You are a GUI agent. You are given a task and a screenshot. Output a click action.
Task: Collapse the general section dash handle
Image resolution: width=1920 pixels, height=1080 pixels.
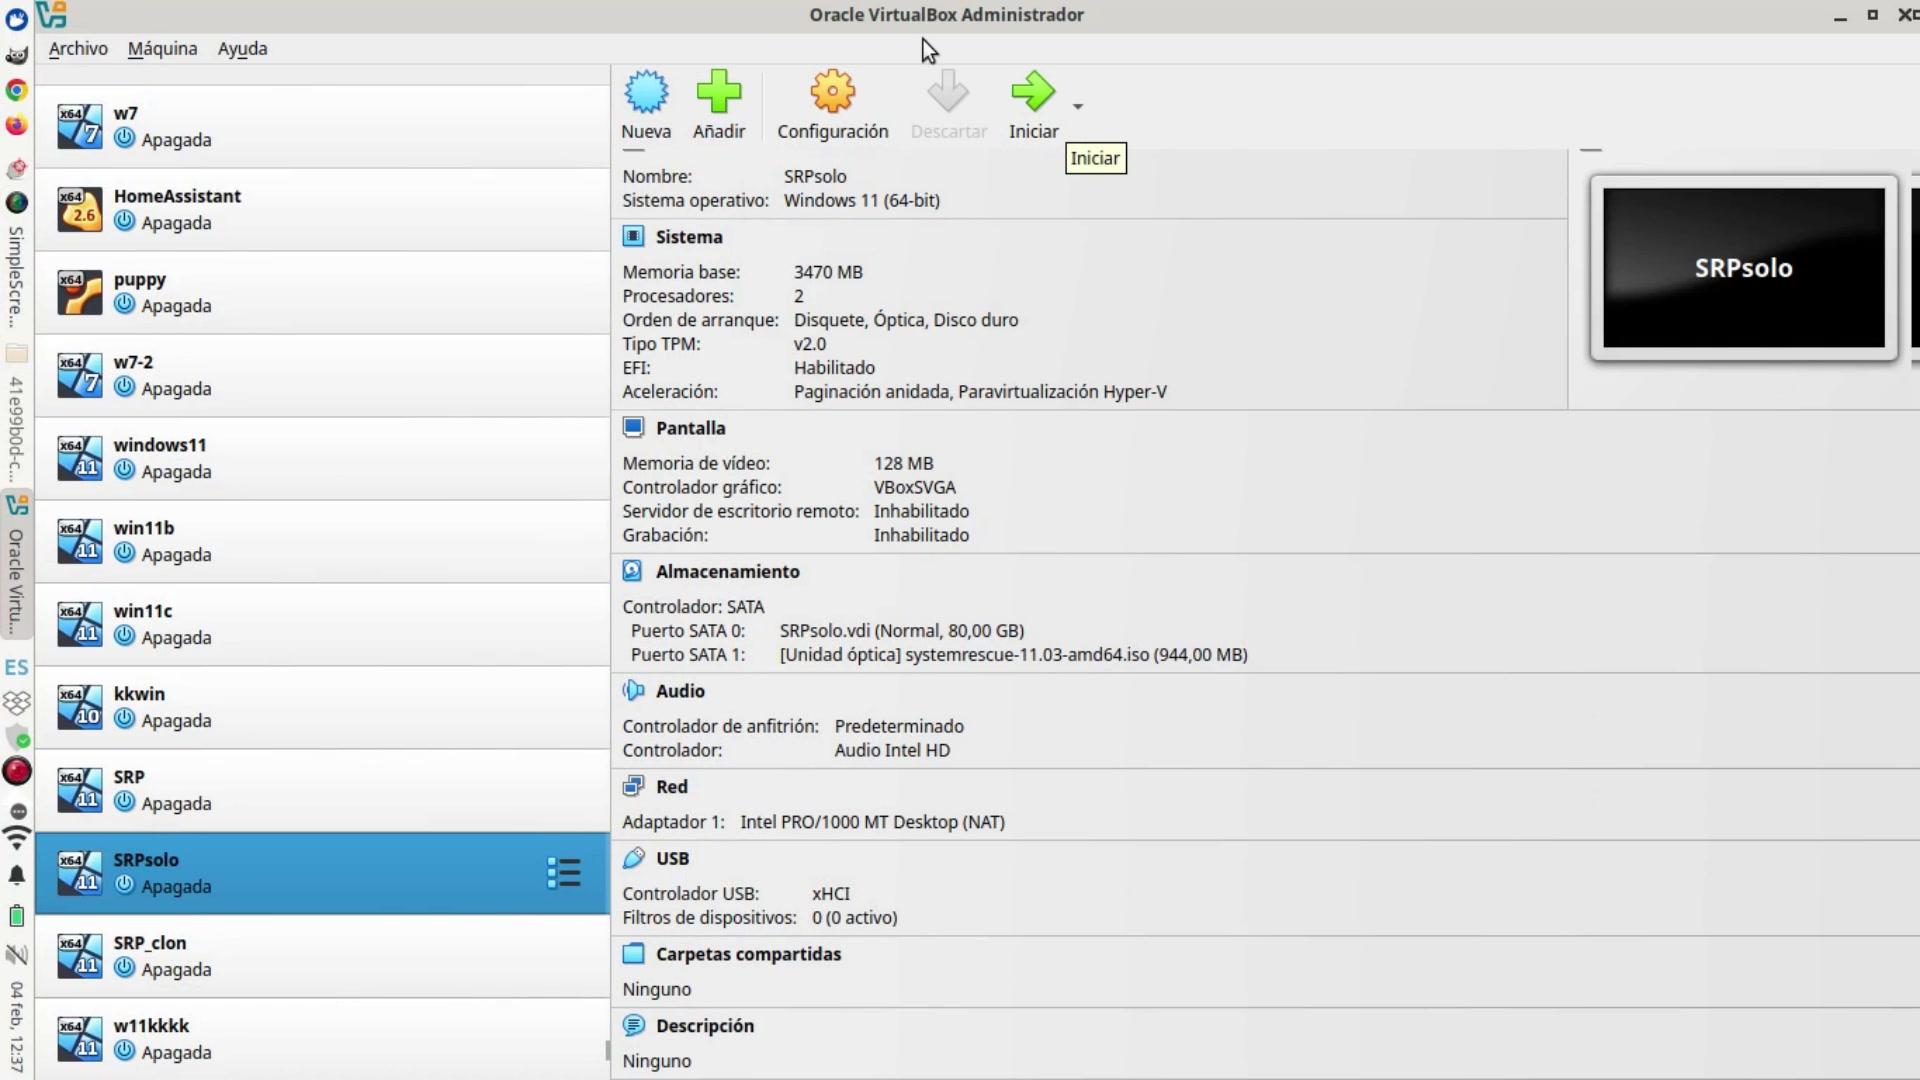[x=633, y=151]
